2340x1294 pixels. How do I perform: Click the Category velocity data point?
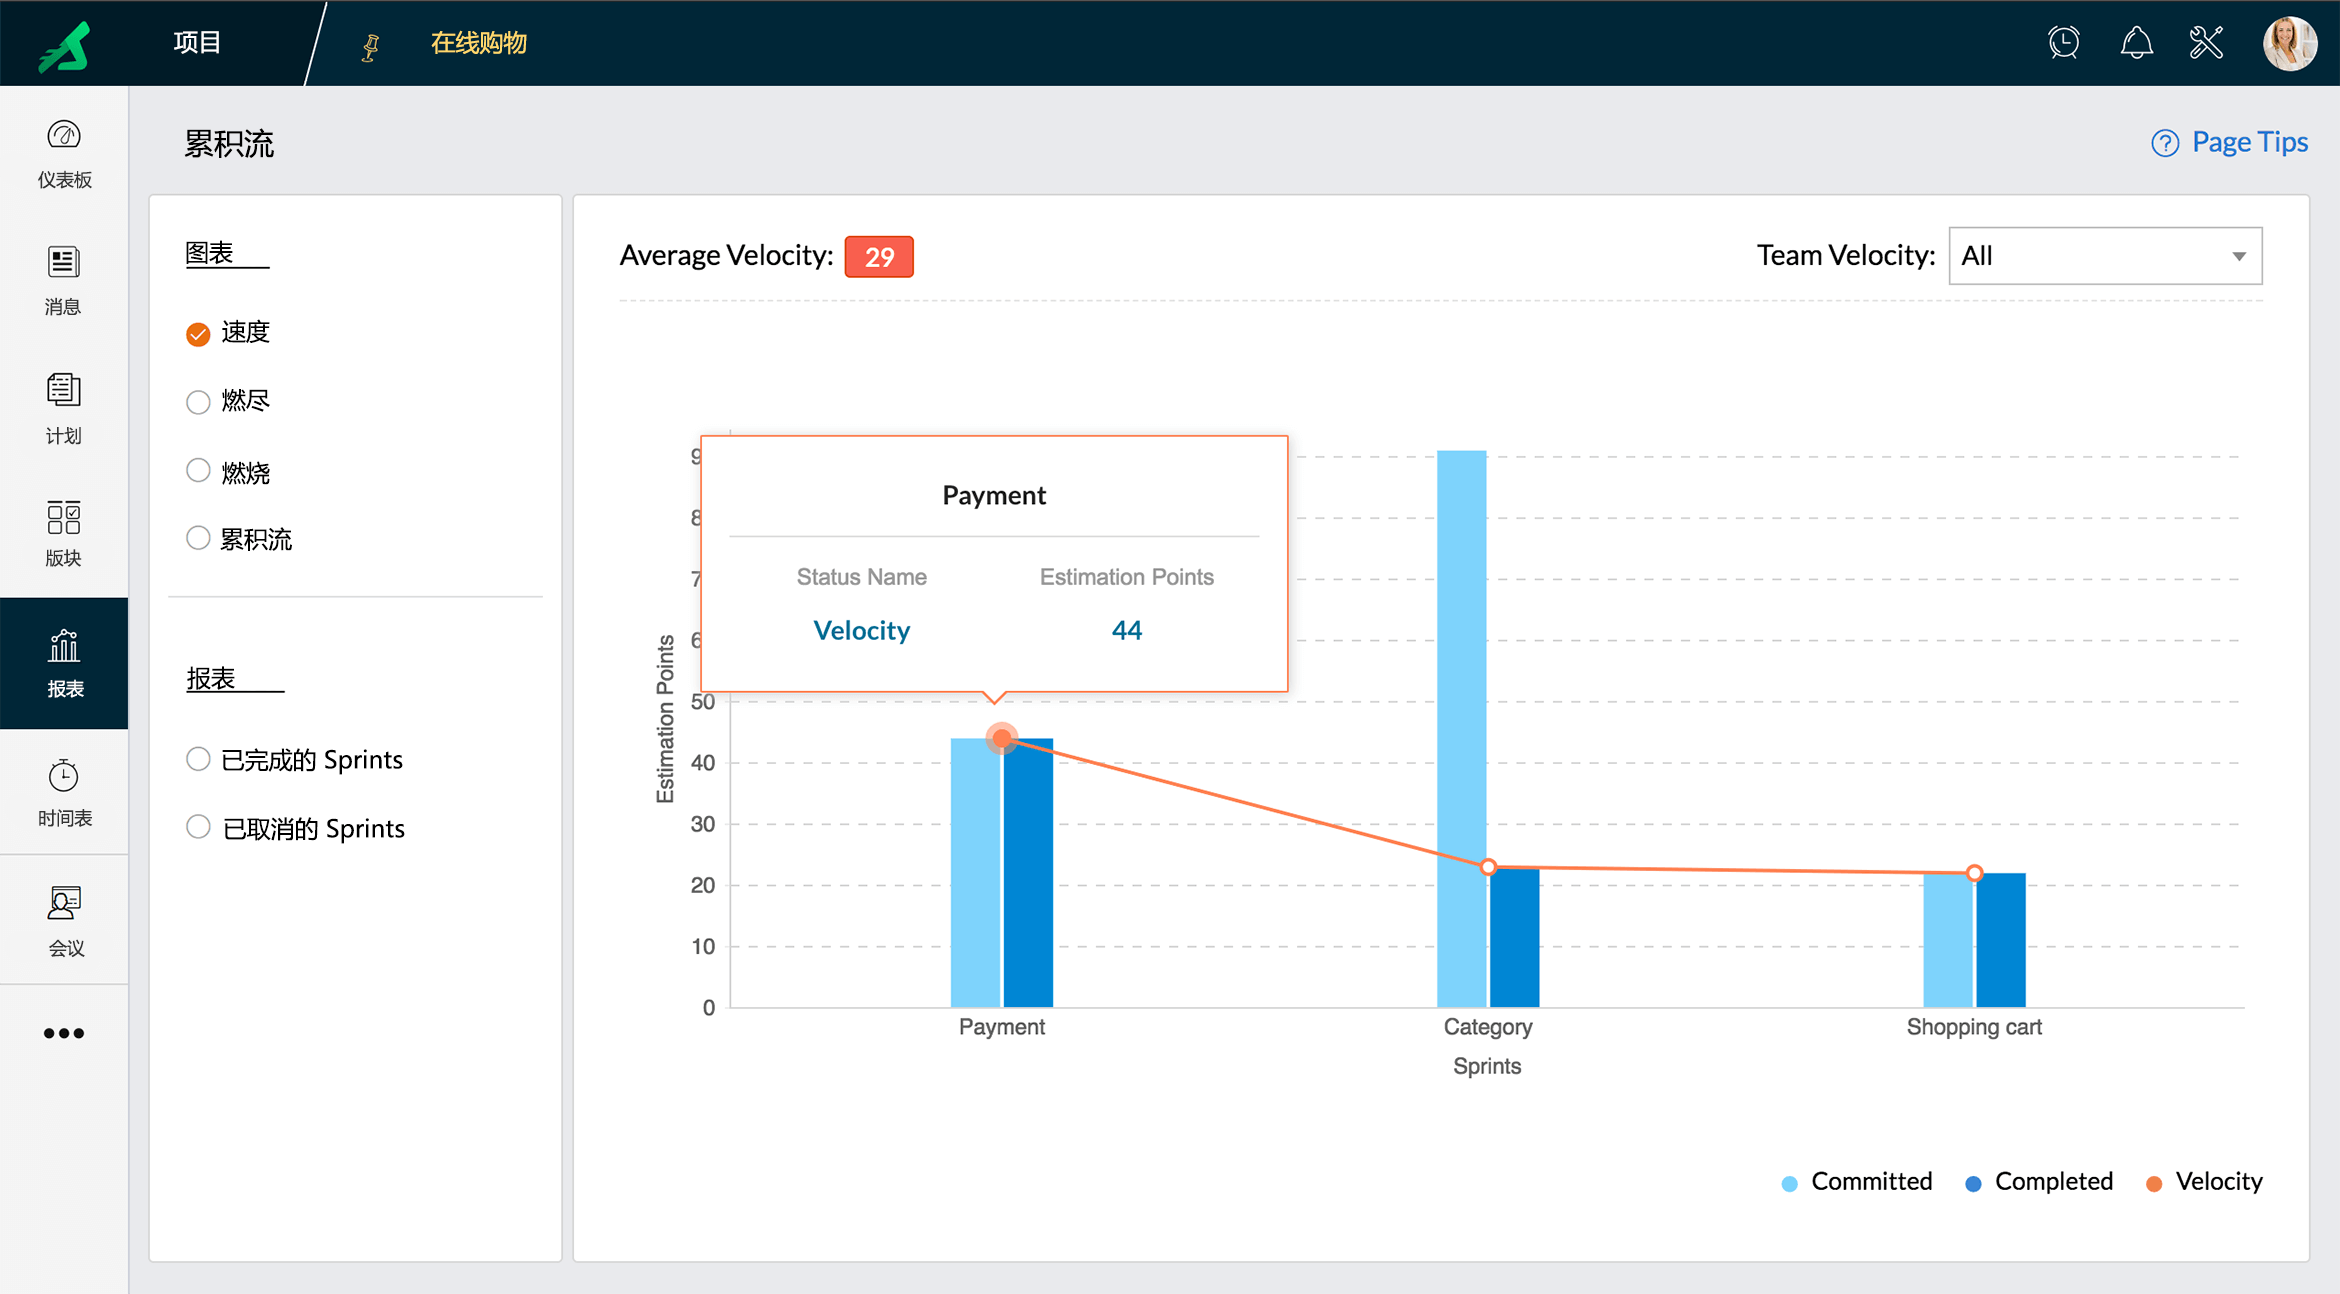pyautogui.click(x=1488, y=867)
